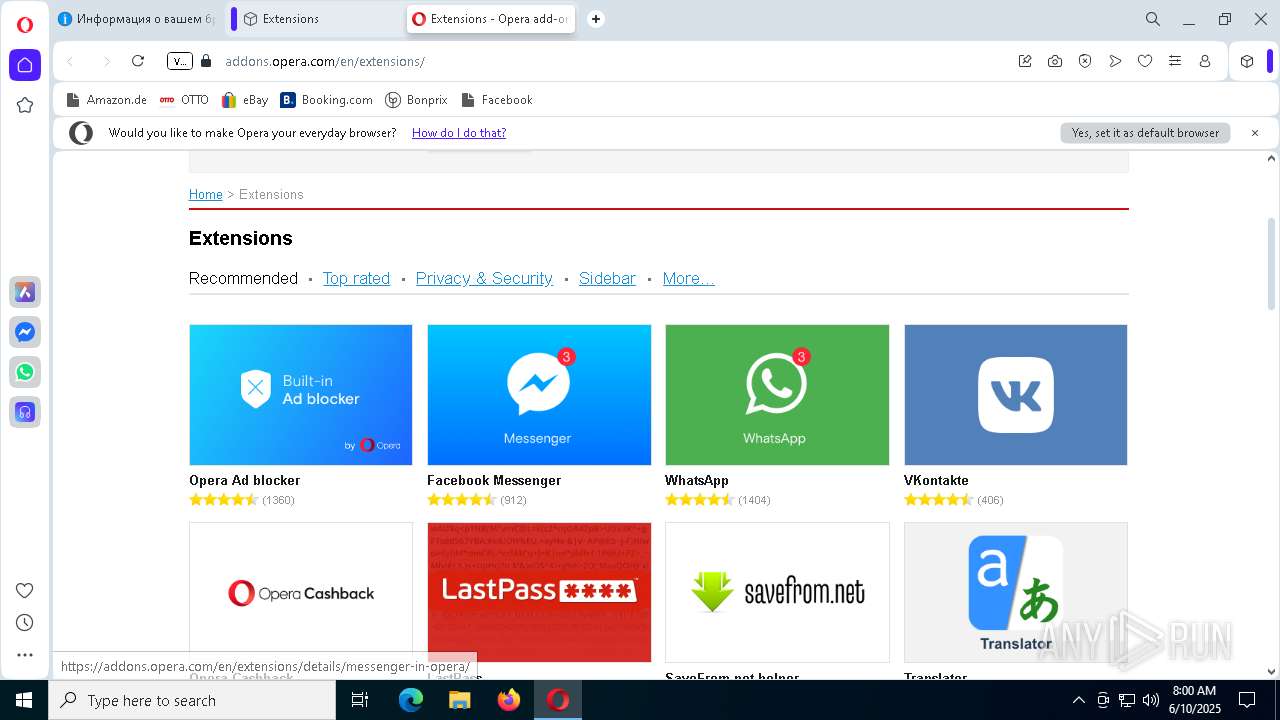
Task: Expand the More... categories menu
Action: point(688,278)
